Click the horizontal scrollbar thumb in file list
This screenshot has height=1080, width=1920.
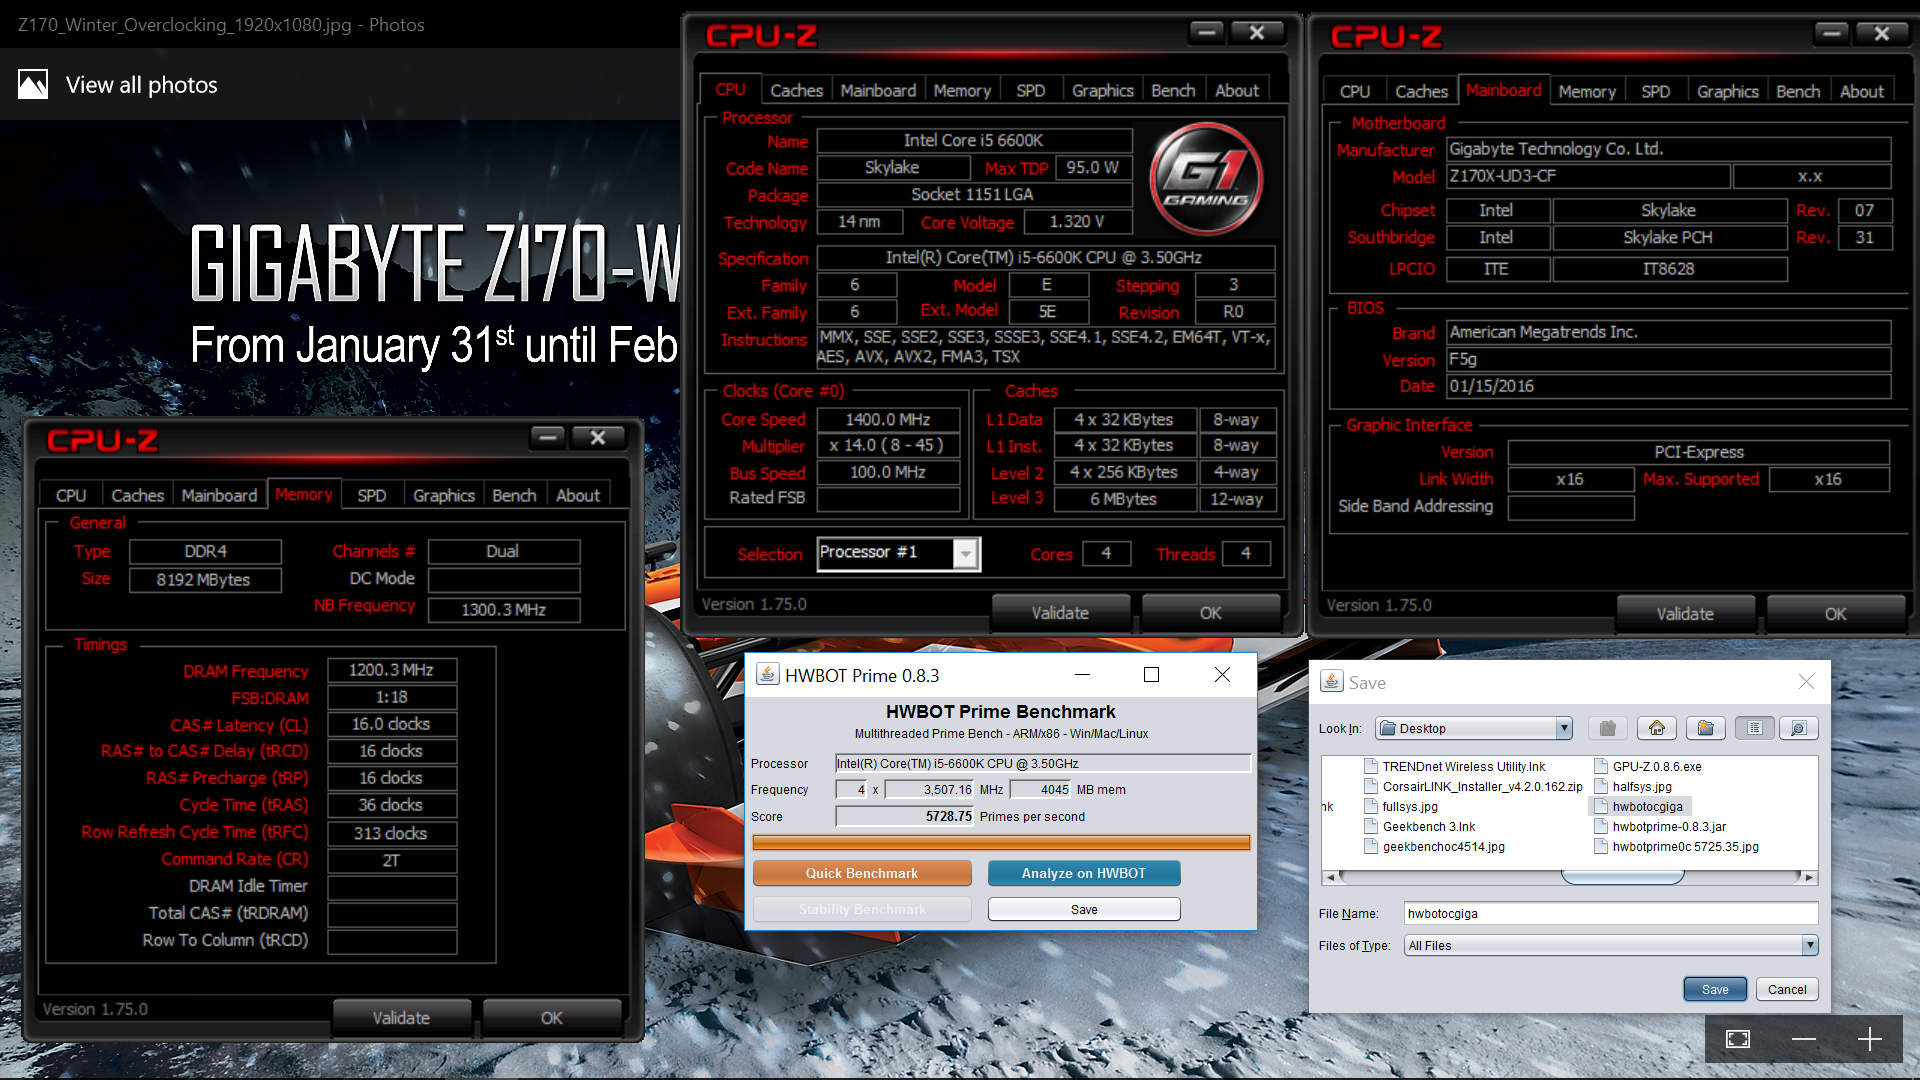[1623, 877]
